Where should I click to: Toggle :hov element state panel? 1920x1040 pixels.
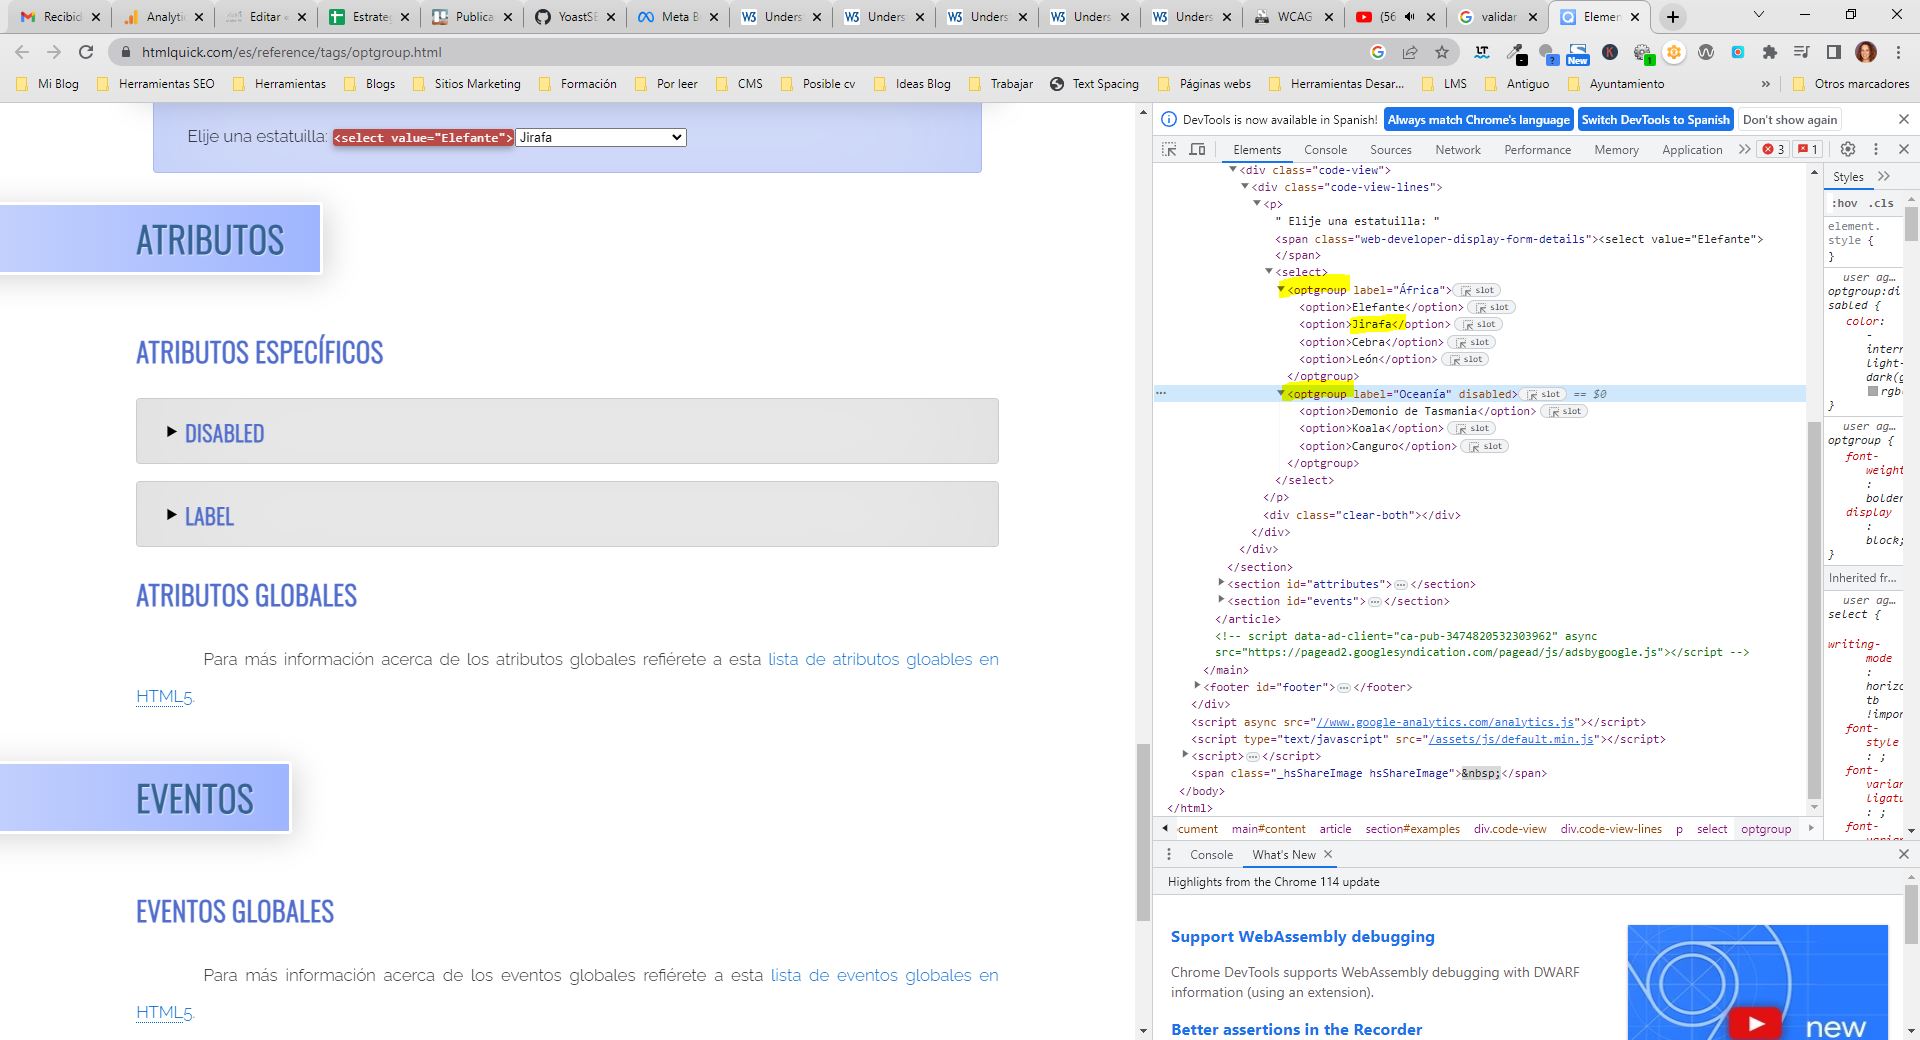(1845, 203)
